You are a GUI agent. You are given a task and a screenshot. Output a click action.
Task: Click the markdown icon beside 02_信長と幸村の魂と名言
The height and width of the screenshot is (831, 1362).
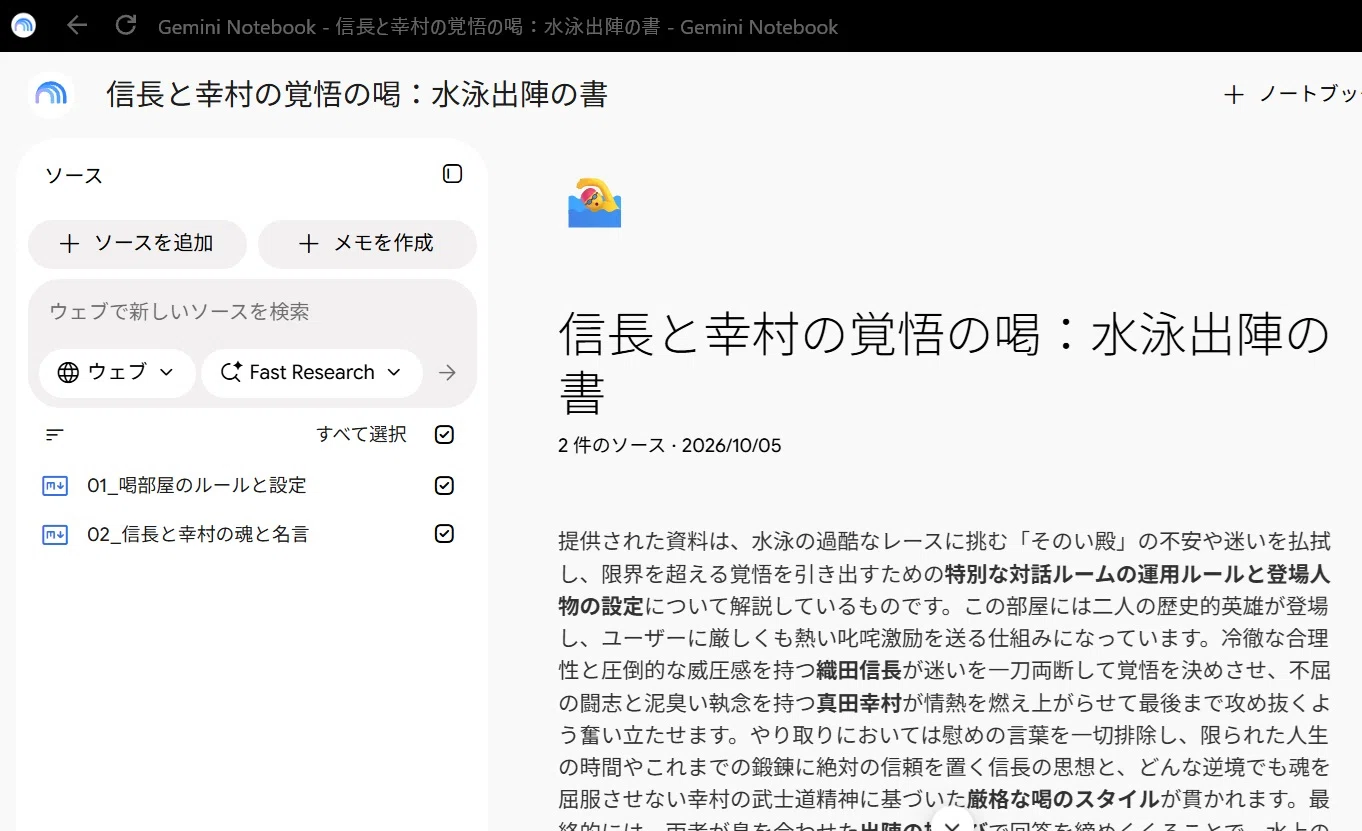55,535
